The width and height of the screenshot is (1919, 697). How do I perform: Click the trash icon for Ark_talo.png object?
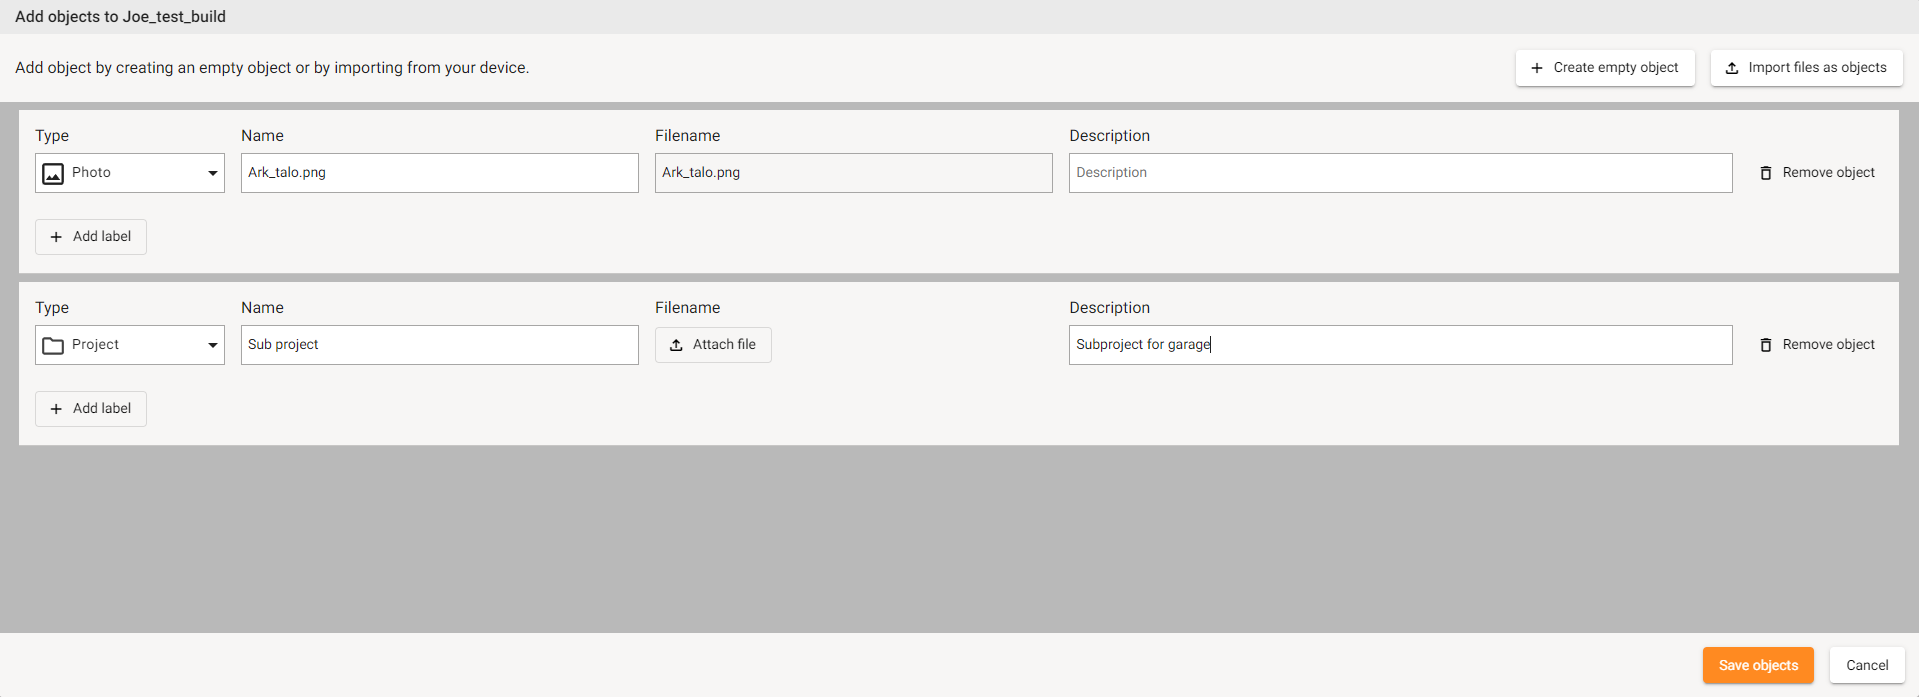coord(1765,173)
